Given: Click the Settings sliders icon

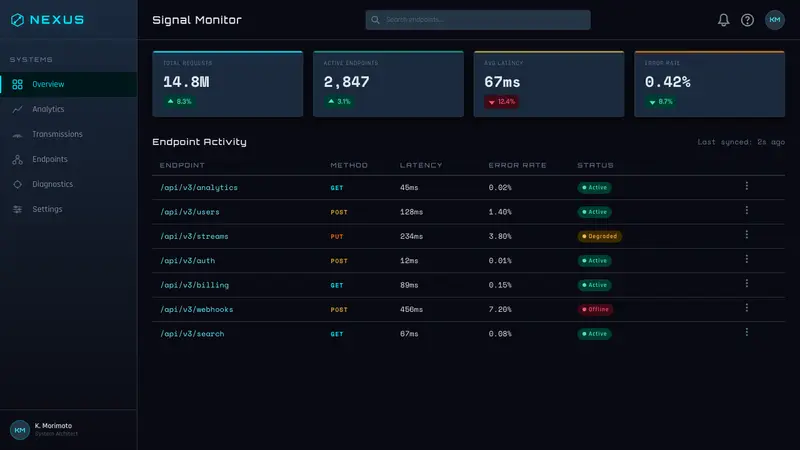Looking at the screenshot, I should pyautogui.click(x=17, y=209).
